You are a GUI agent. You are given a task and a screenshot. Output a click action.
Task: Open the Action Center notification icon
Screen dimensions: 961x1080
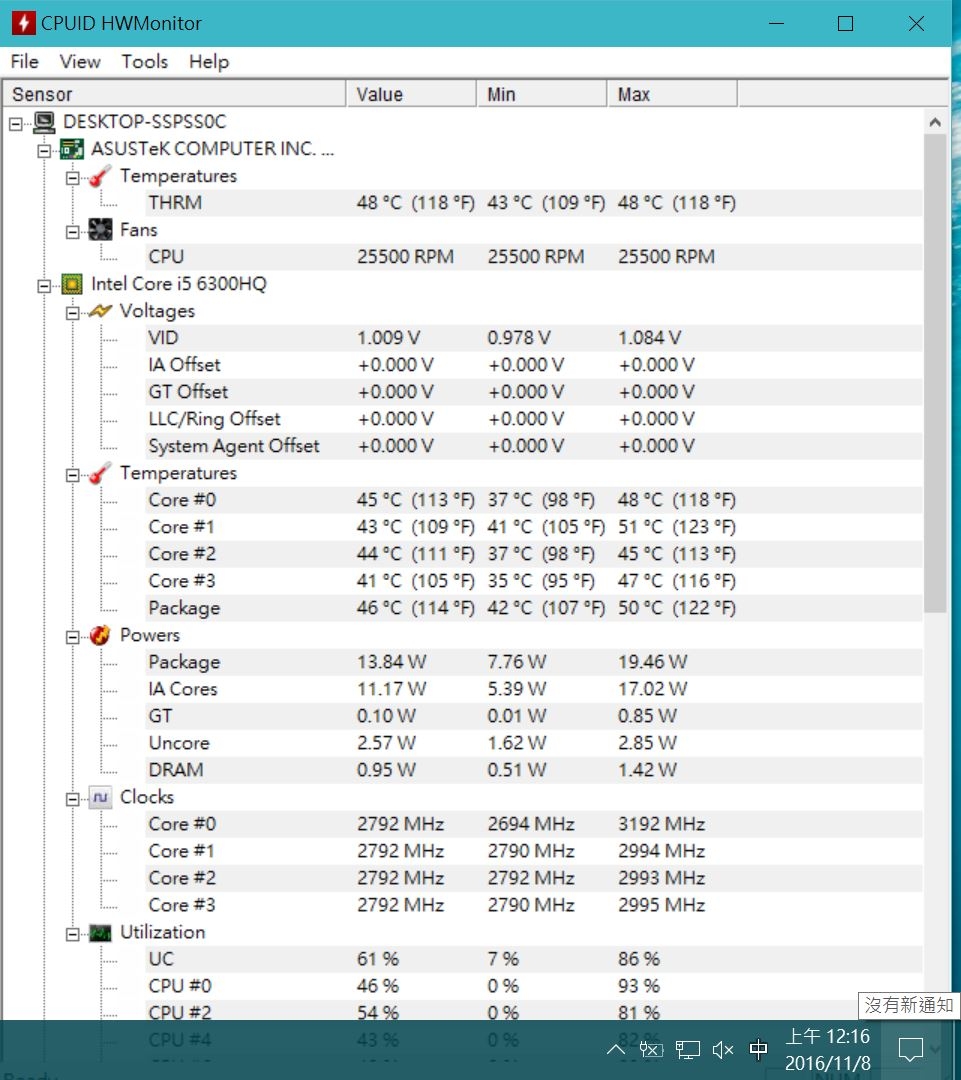[911, 1050]
